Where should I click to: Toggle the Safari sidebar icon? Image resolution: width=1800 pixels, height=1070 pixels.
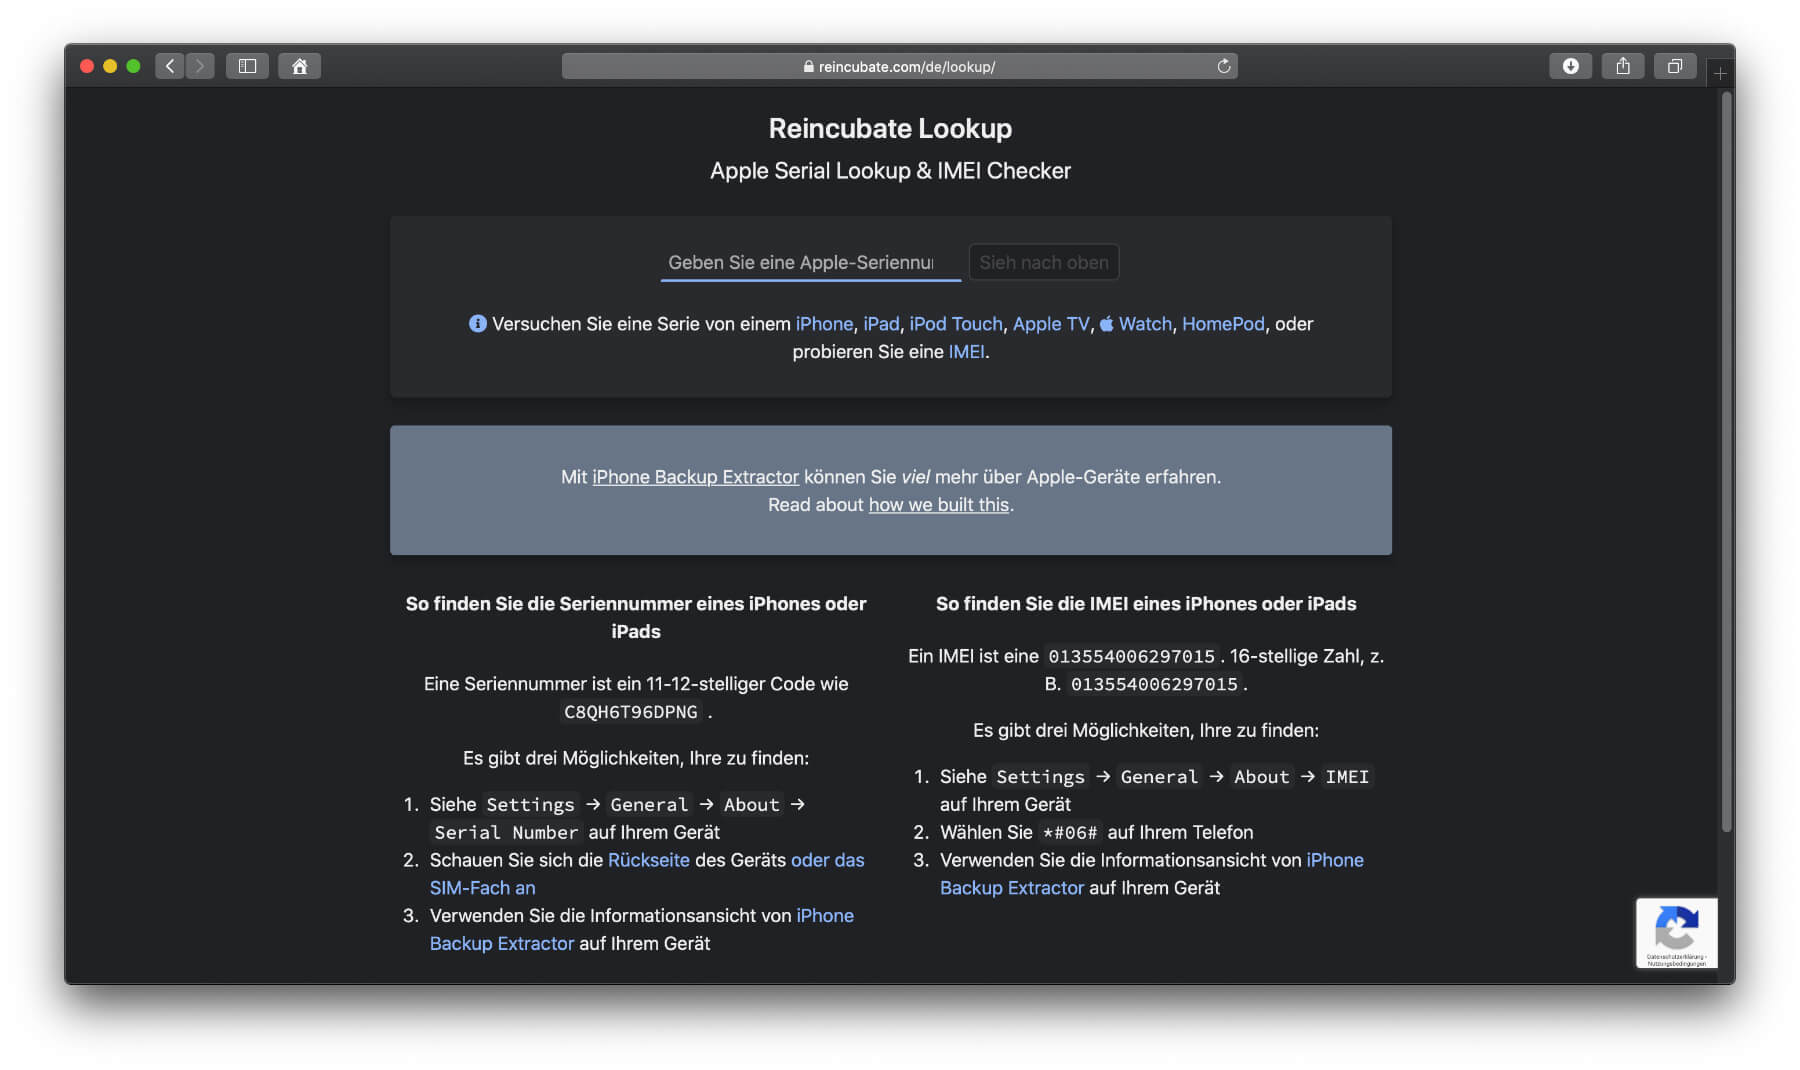pyautogui.click(x=247, y=66)
